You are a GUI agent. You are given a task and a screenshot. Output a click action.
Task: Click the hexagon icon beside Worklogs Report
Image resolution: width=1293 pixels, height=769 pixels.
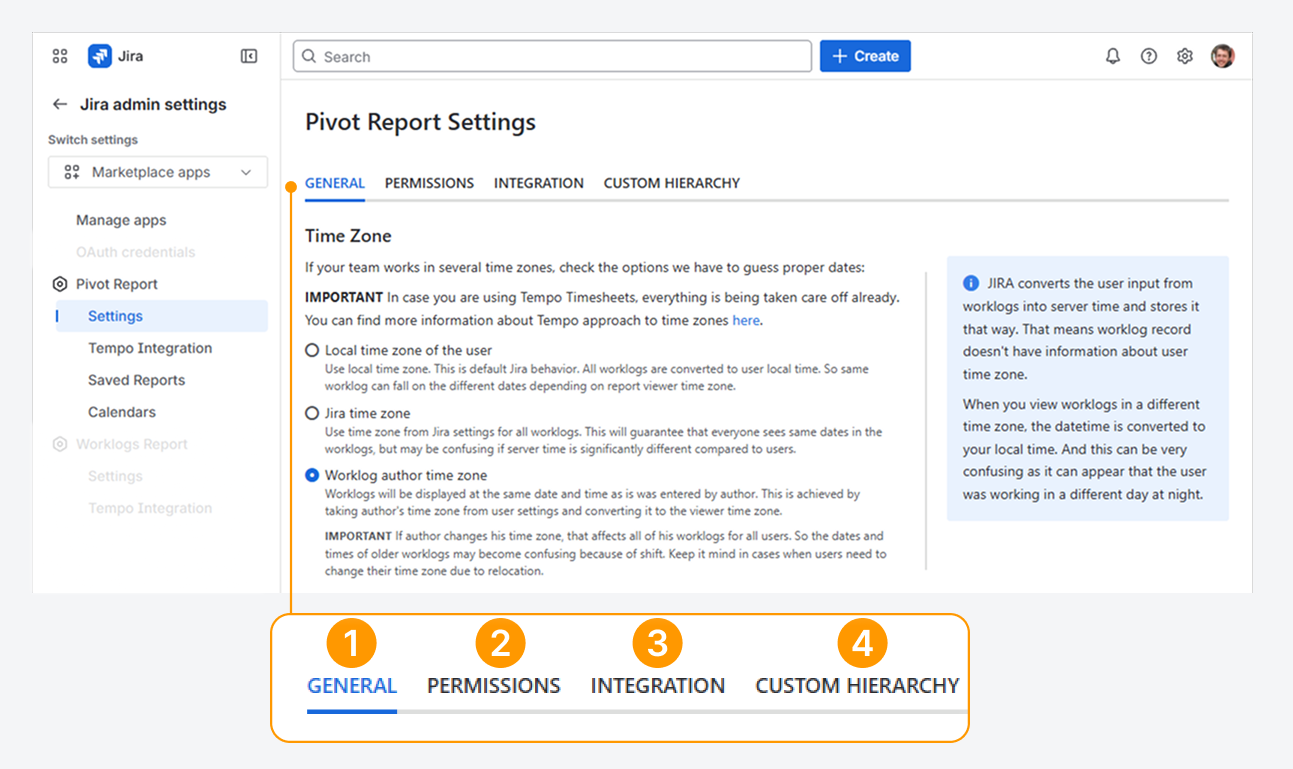point(60,444)
